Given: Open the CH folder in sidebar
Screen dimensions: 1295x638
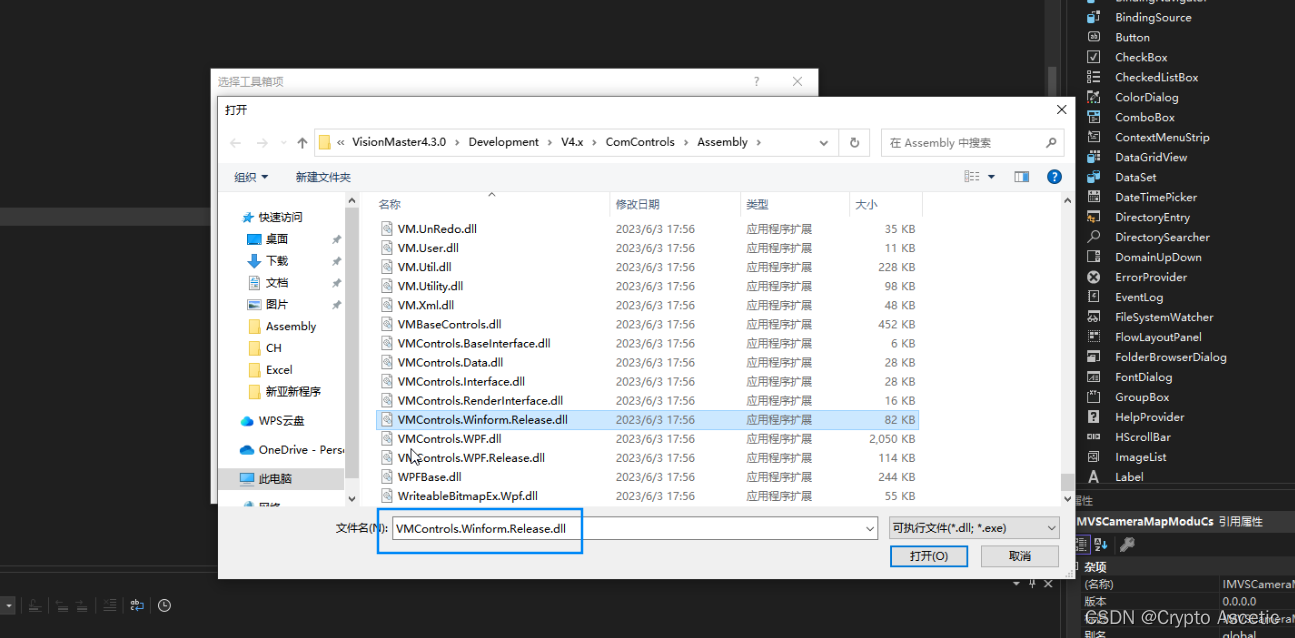Looking at the screenshot, I should click(x=264, y=348).
